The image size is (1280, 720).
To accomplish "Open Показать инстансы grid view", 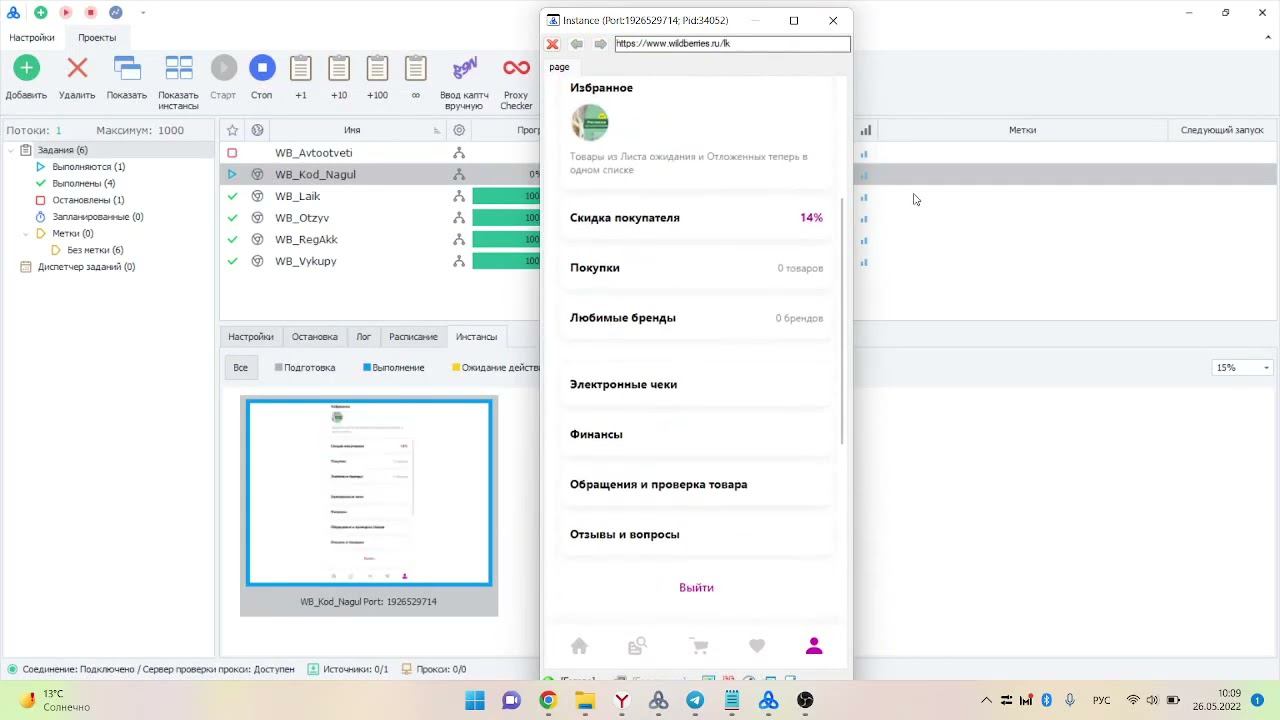I will 179,68.
